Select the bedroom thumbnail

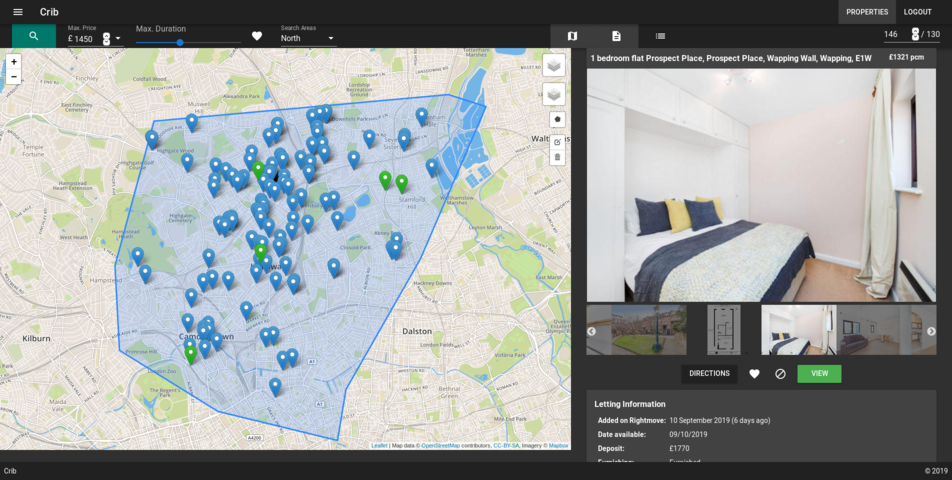tap(798, 330)
